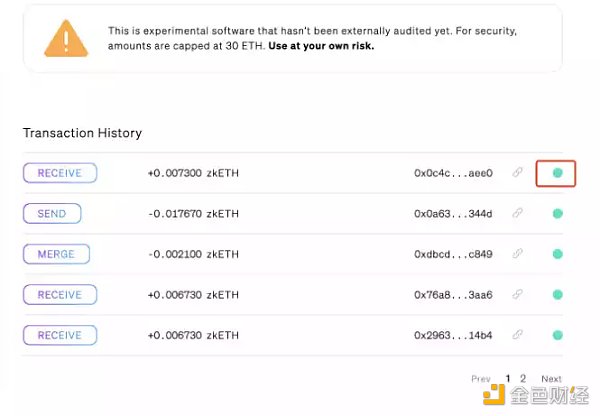Screen dimensions: 600x416
Task: Open link icon beside 0x76a8...3aa6
Action: [517, 295]
